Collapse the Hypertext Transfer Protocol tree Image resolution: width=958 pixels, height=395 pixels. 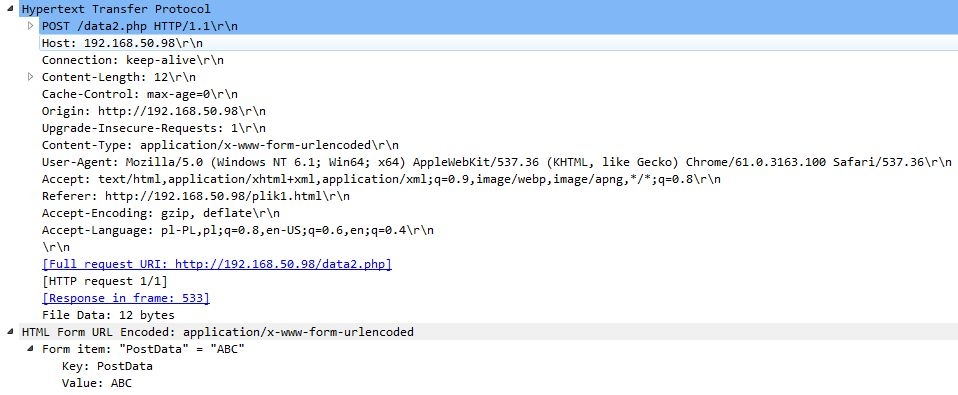(x=10, y=9)
